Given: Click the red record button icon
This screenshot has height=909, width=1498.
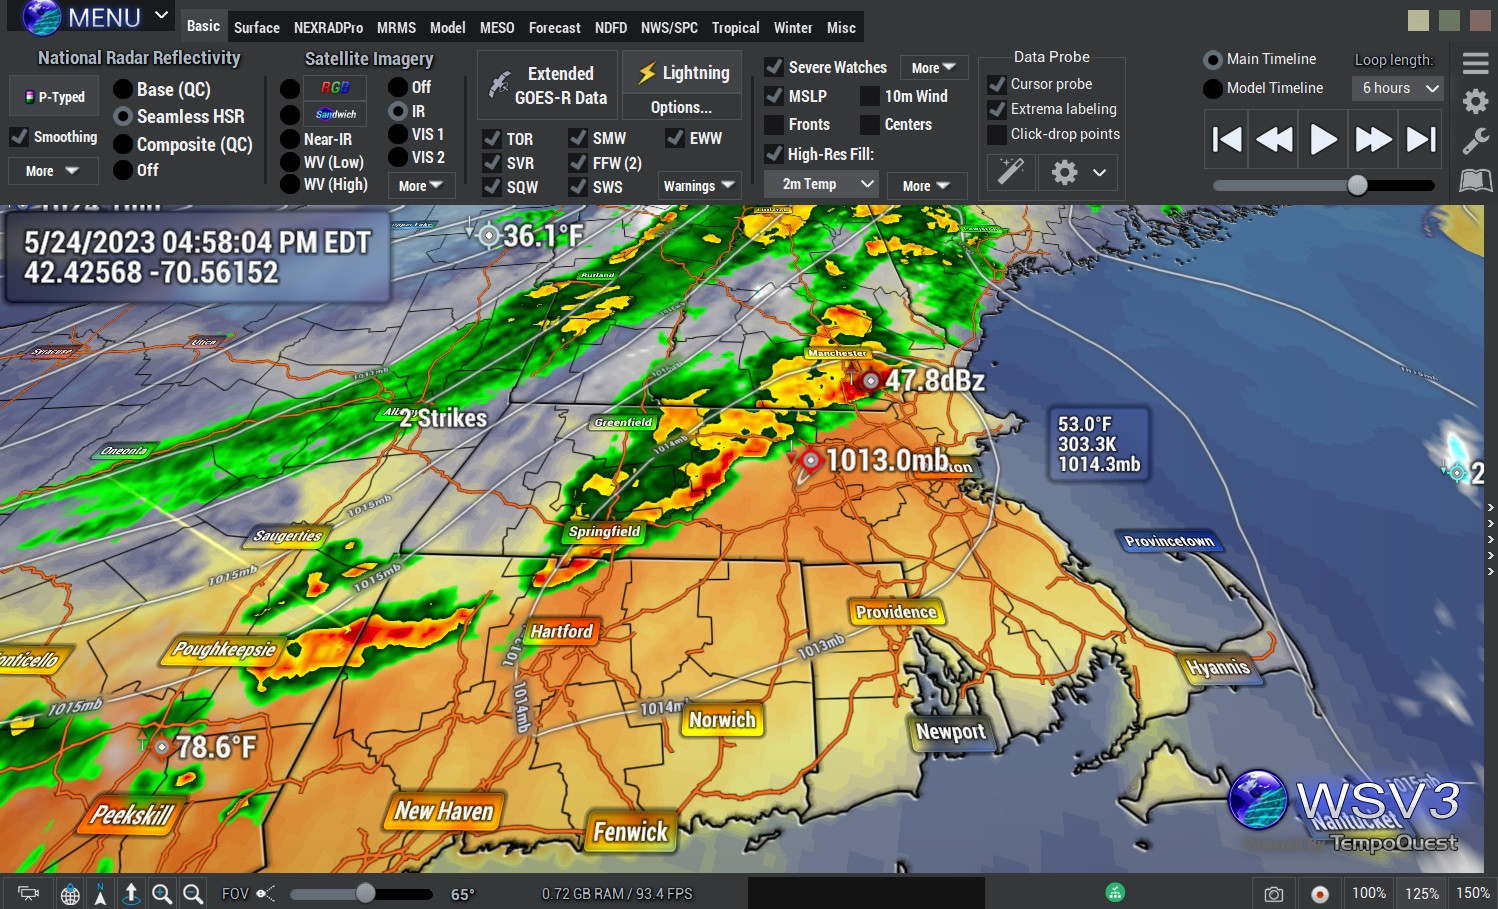Looking at the screenshot, I should (x=1320, y=894).
